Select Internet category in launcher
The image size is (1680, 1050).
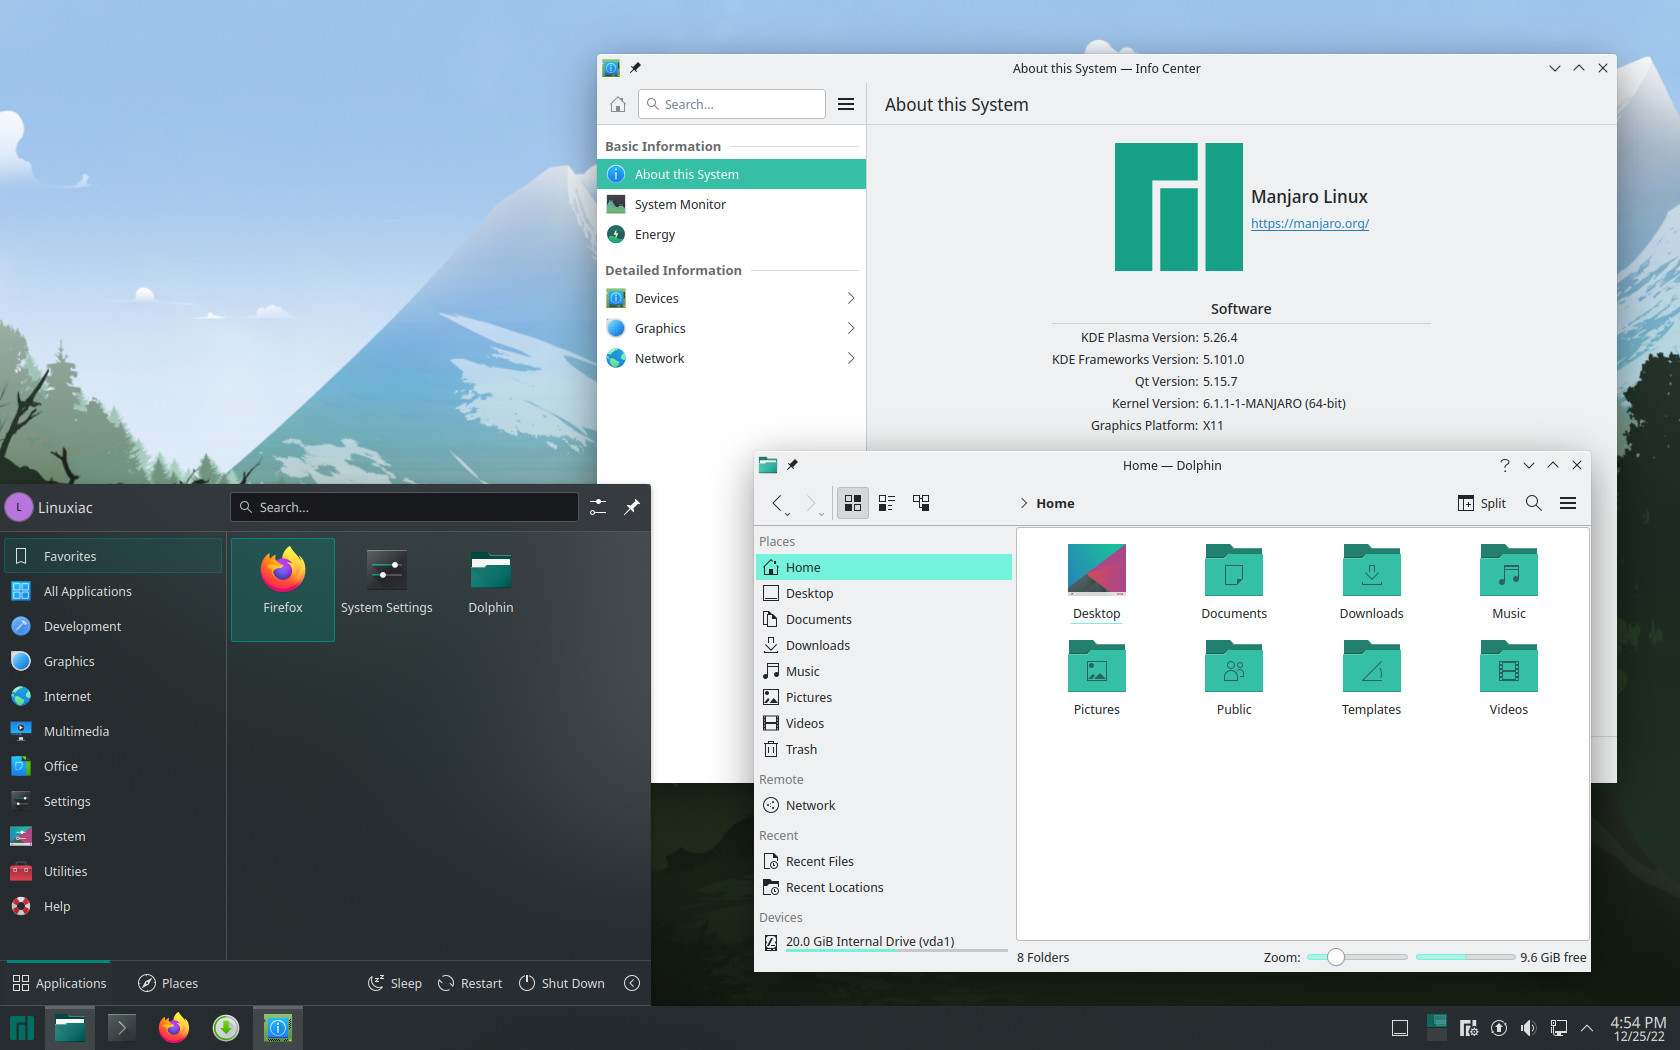pyautogui.click(x=113, y=696)
